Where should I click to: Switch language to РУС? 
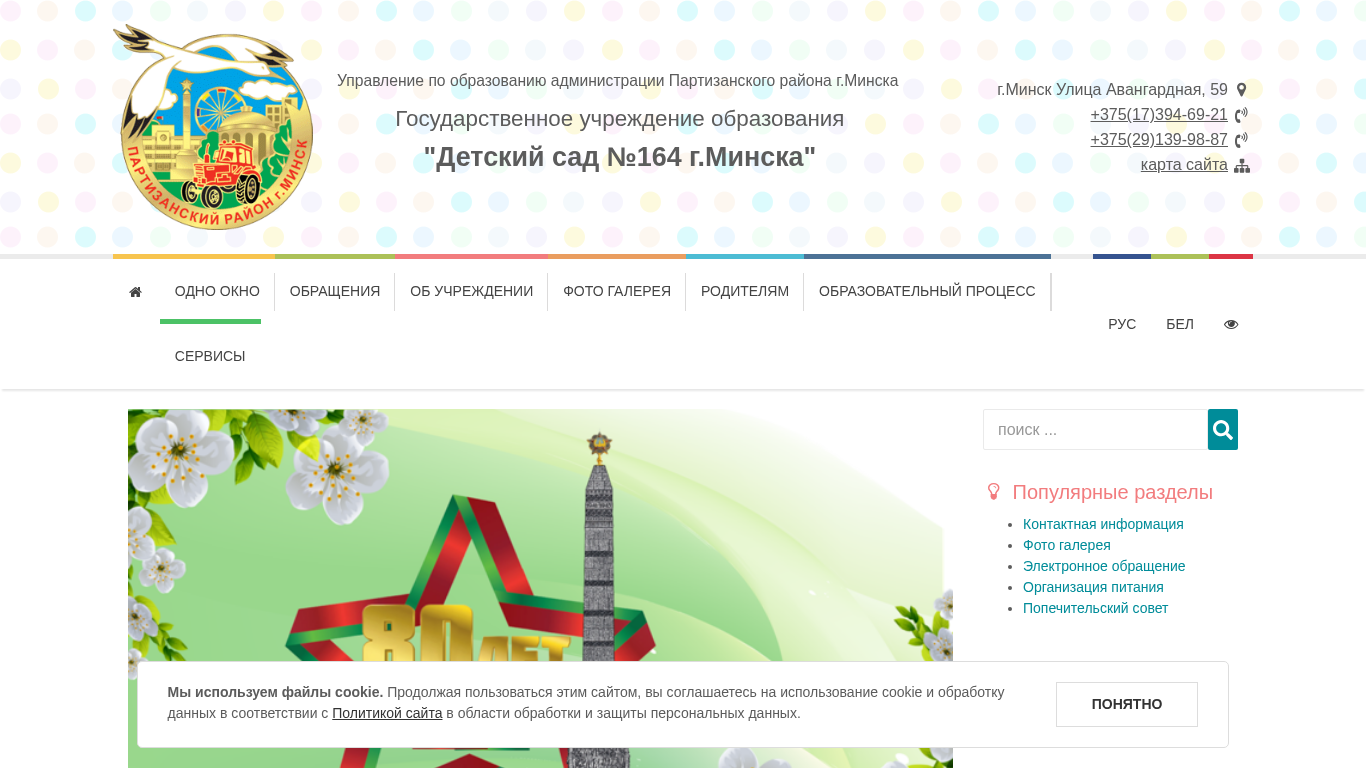(1122, 324)
